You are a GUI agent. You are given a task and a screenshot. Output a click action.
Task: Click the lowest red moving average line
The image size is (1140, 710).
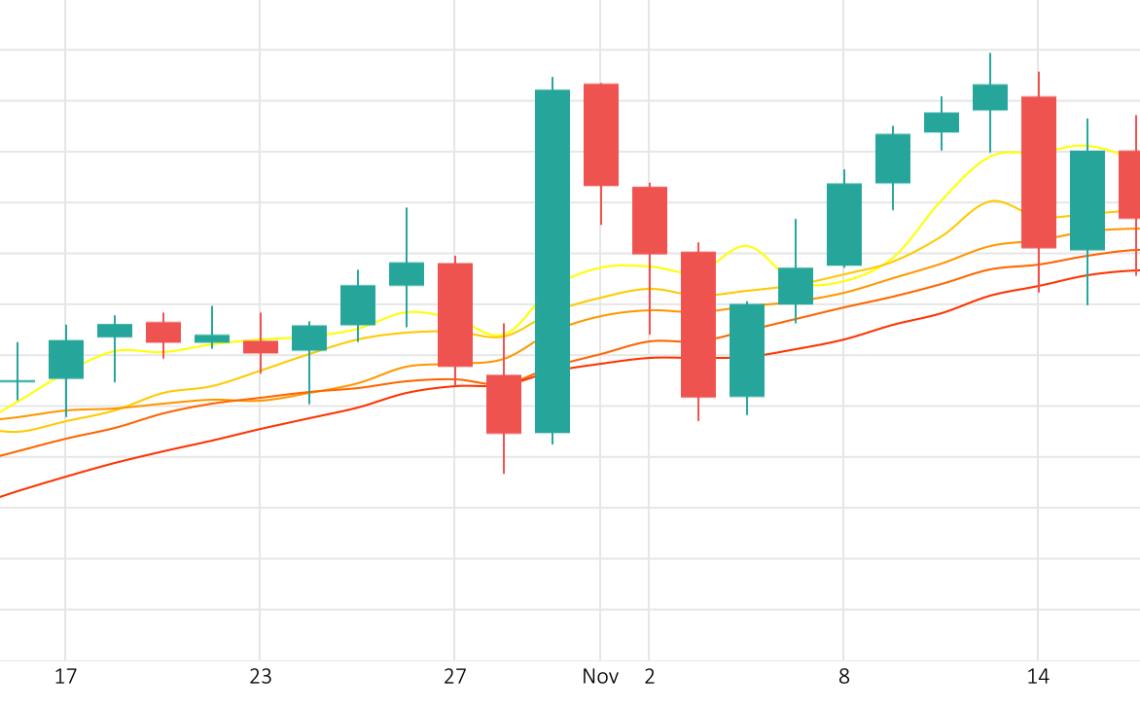click(200, 444)
